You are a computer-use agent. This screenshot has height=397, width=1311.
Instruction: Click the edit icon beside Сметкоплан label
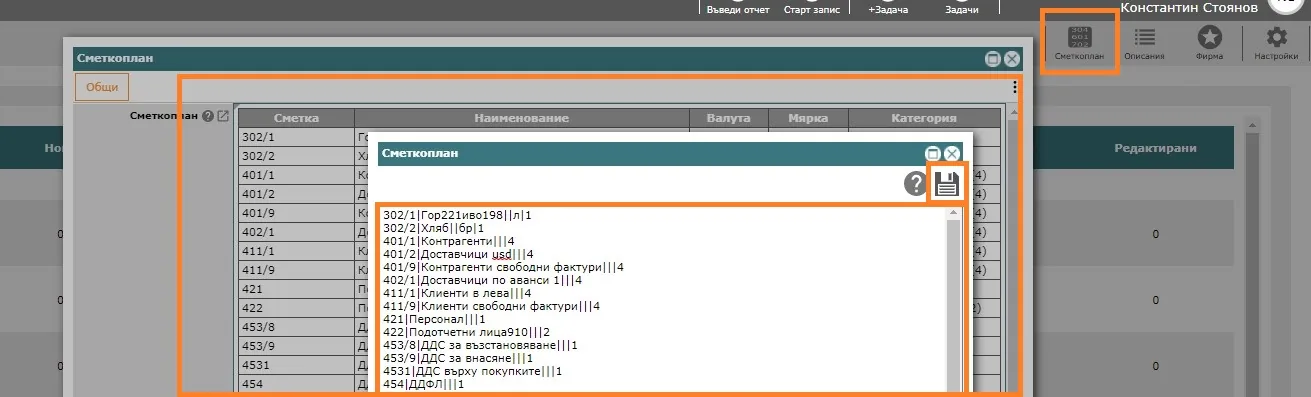point(223,116)
